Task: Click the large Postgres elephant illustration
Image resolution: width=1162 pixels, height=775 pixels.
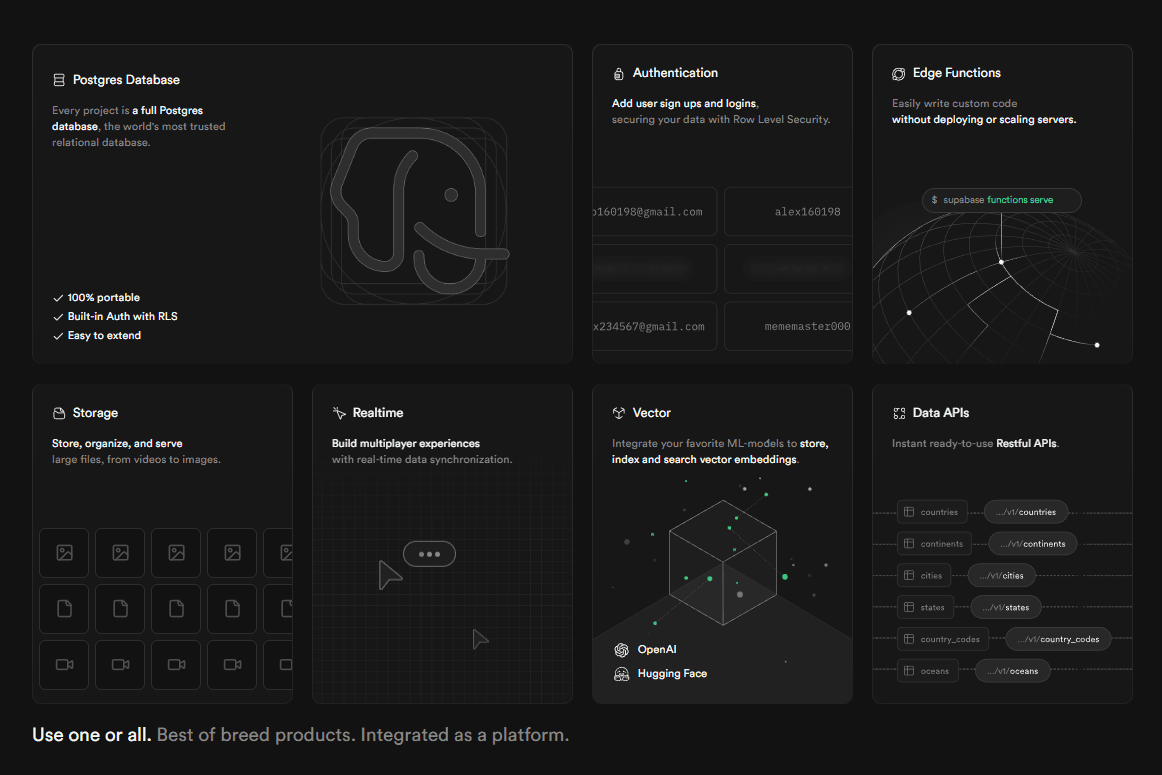Action: [414, 212]
